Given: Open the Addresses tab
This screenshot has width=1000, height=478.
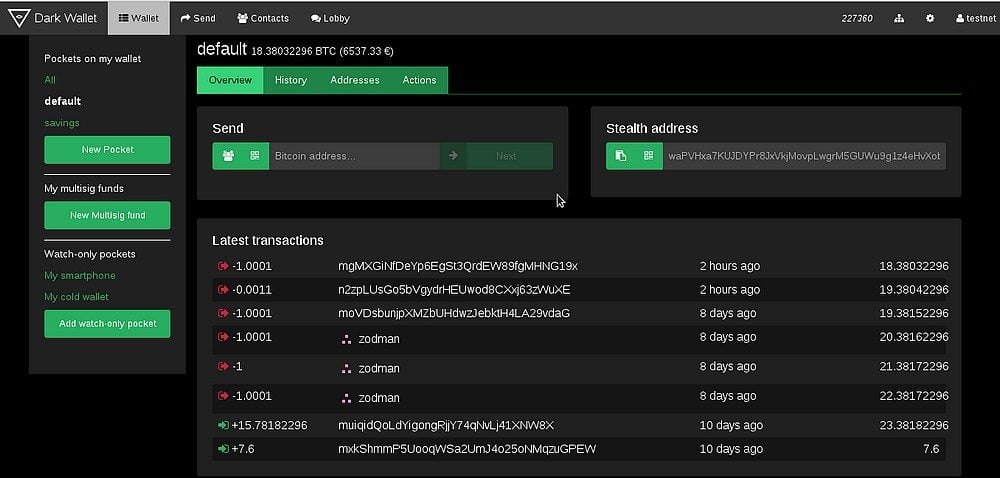Looking at the screenshot, I should pos(355,80).
